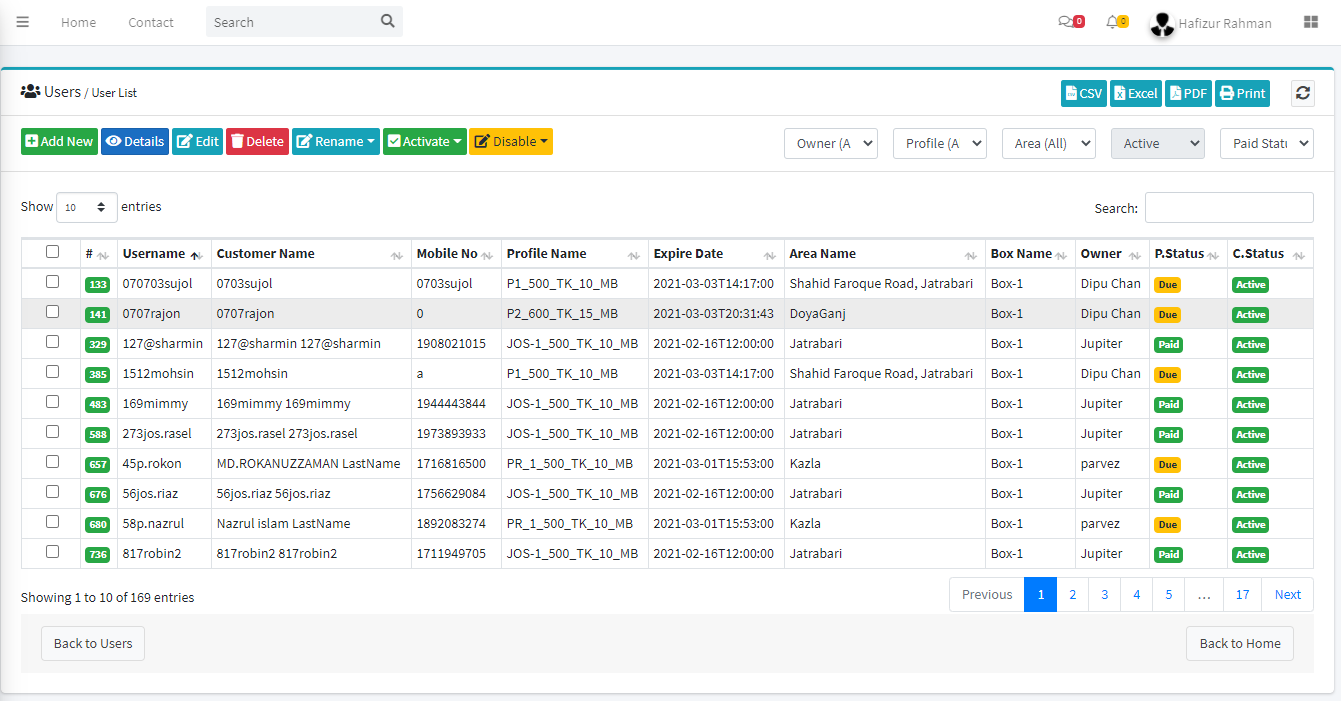Print the user list
Image resolution: width=1341 pixels, height=701 pixels.
(1242, 93)
